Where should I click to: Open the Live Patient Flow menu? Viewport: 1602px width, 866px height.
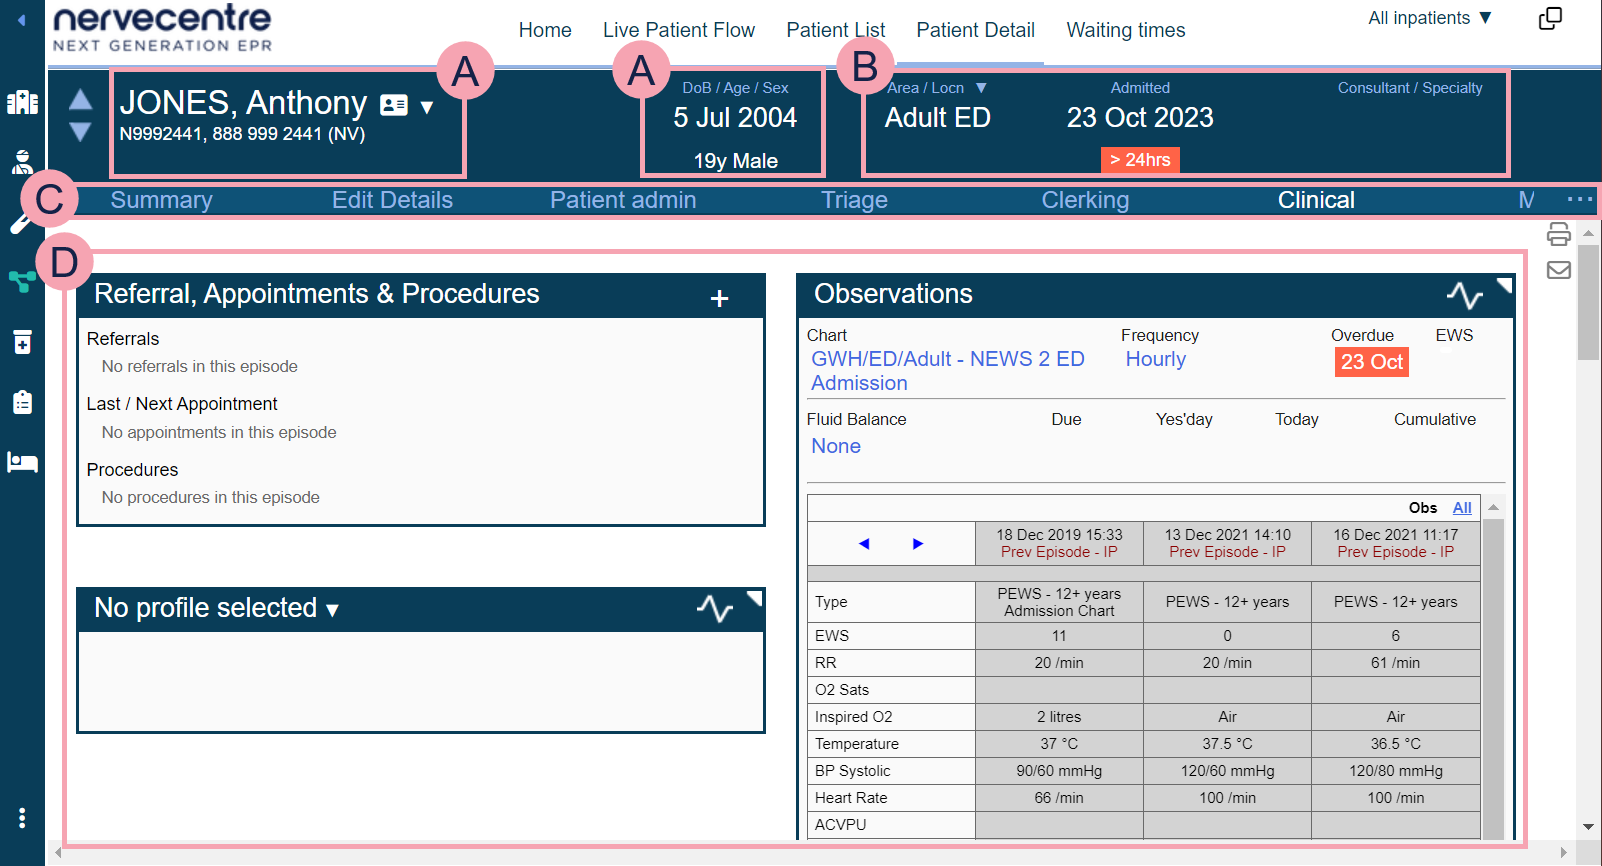[x=678, y=30]
